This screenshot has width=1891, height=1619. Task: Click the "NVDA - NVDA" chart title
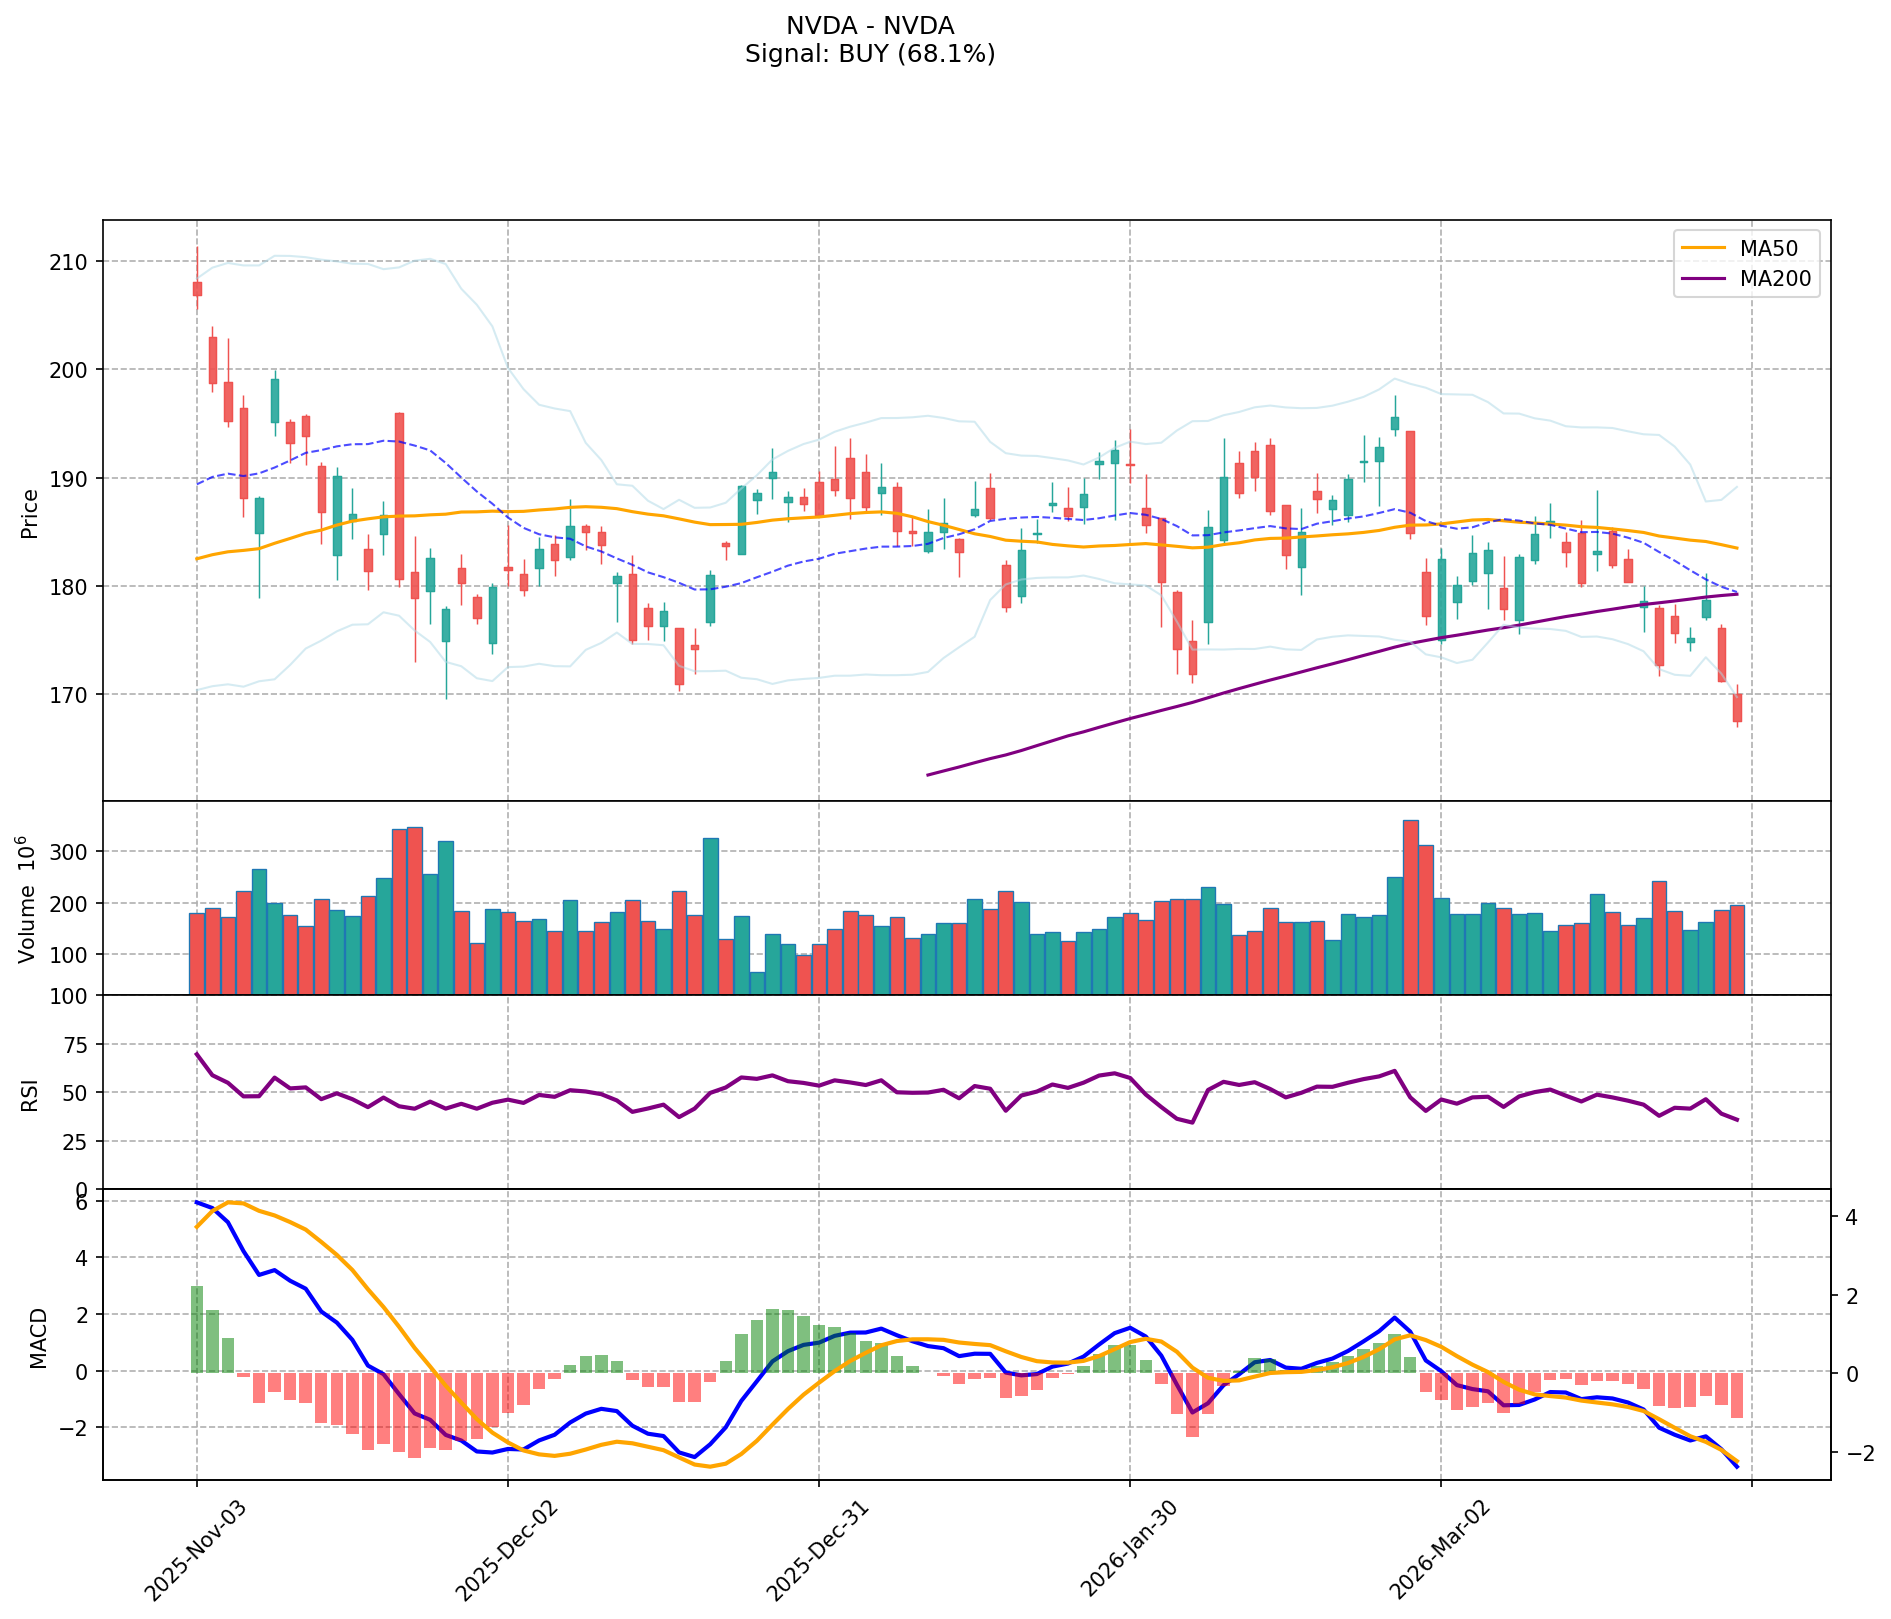[x=869, y=26]
